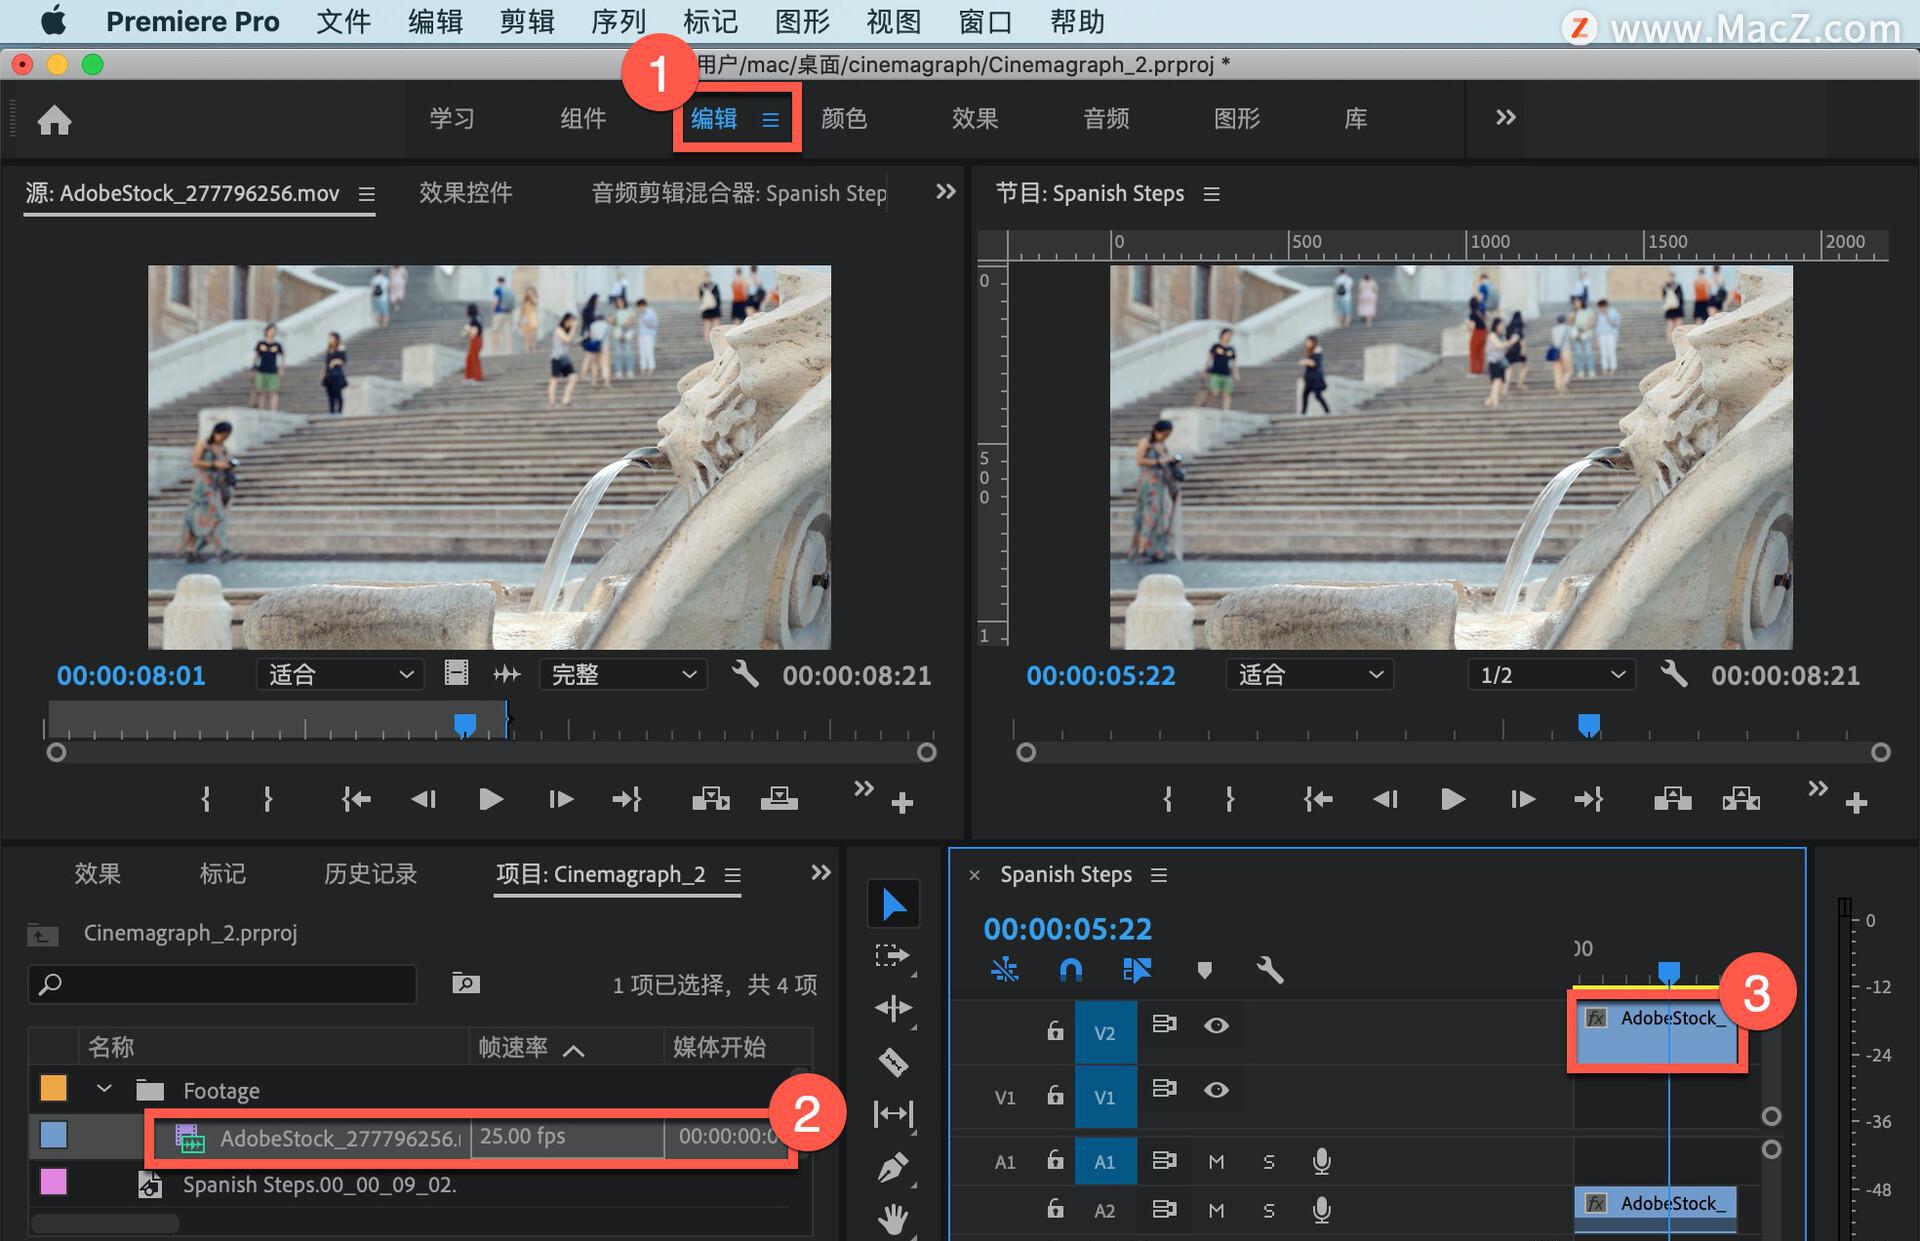Step forward one frame in Program monitor
This screenshot has height=1241, width=1920.
pos(1522,799)
